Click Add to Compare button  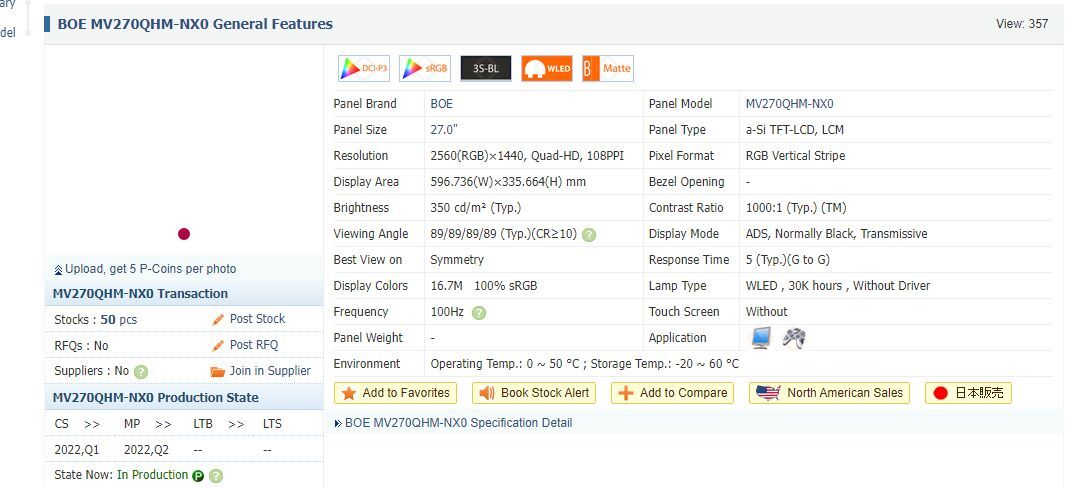click(x=672, y=393)
